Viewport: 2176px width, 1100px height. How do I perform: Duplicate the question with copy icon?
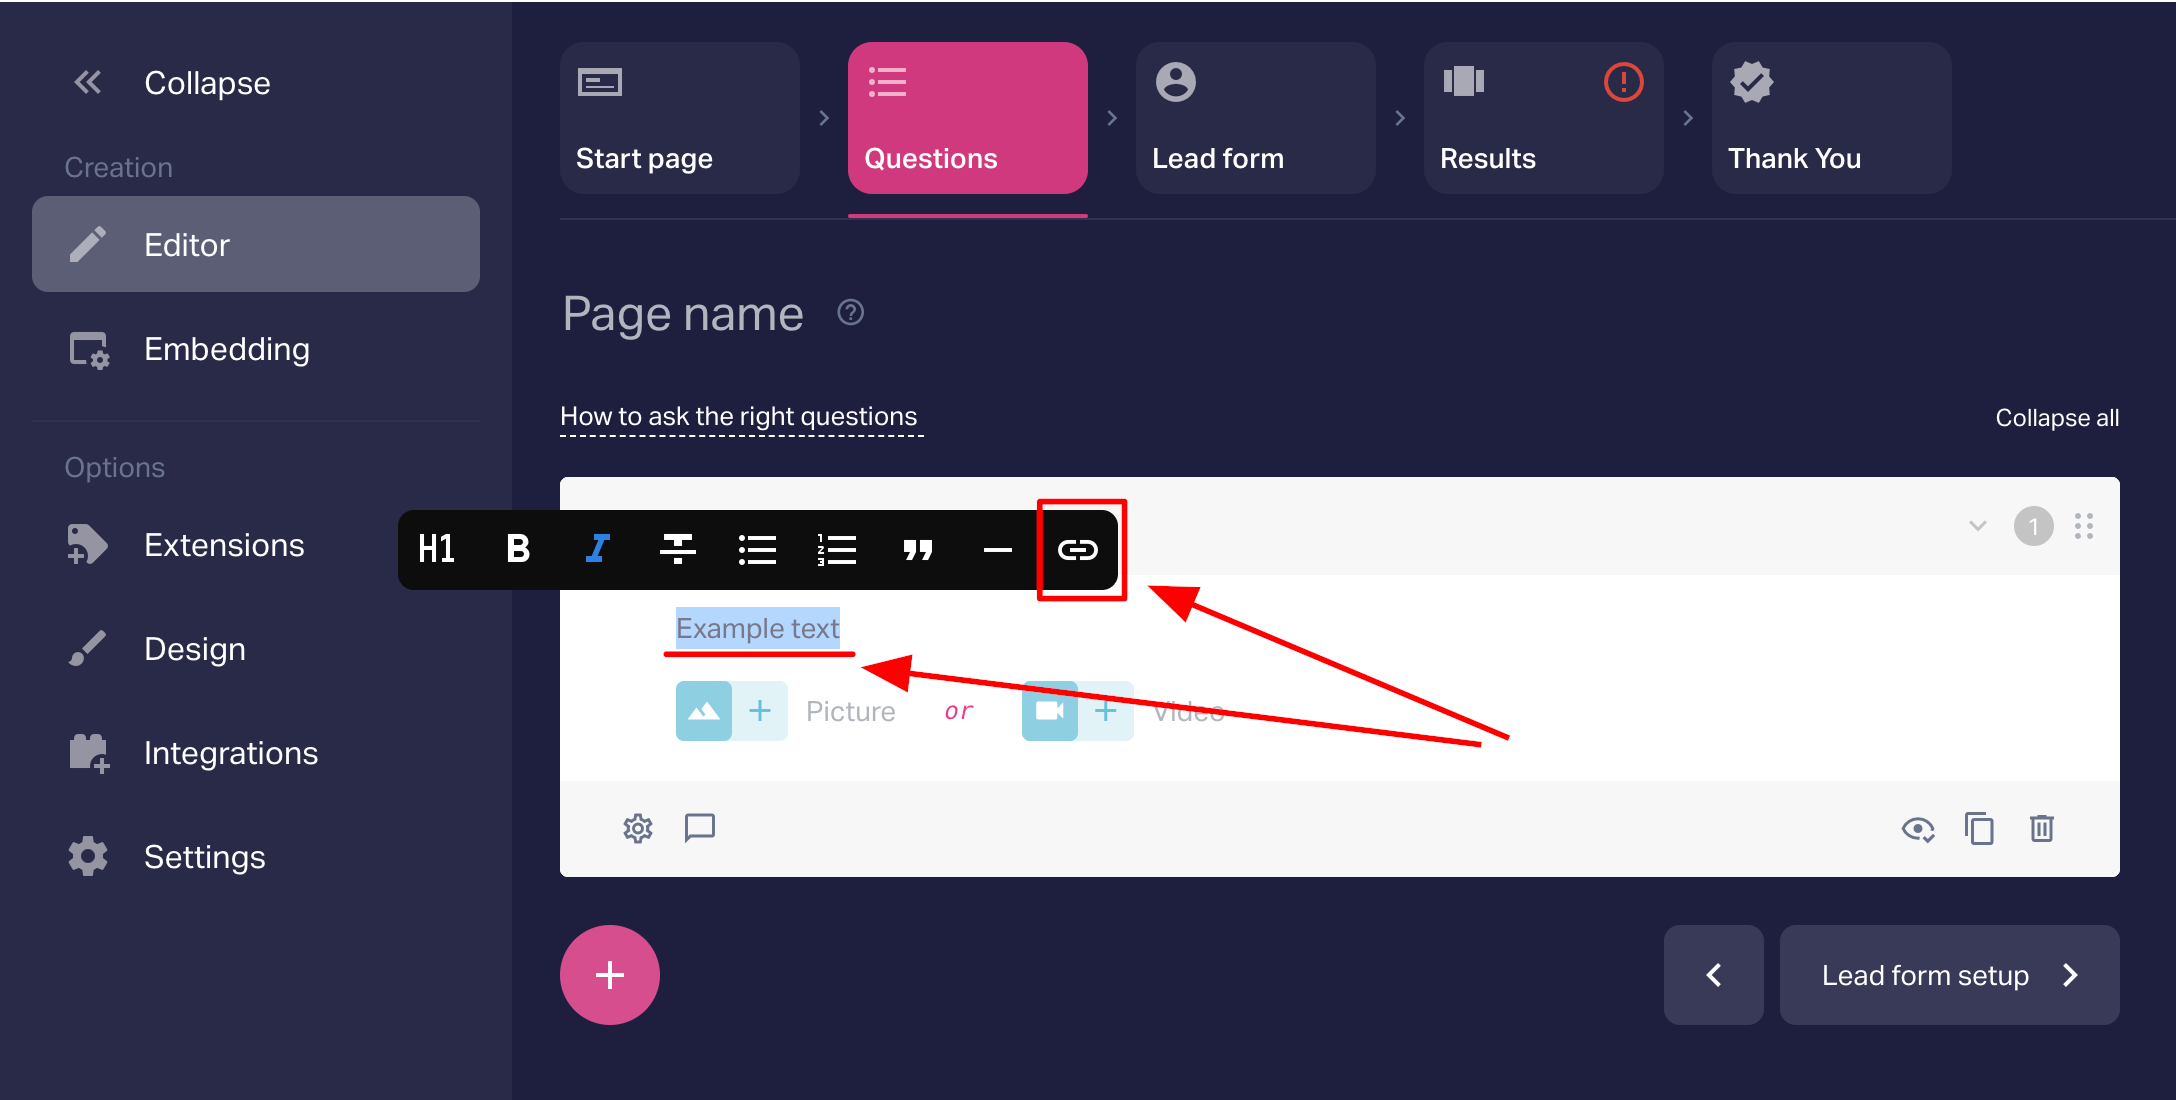1979,829
